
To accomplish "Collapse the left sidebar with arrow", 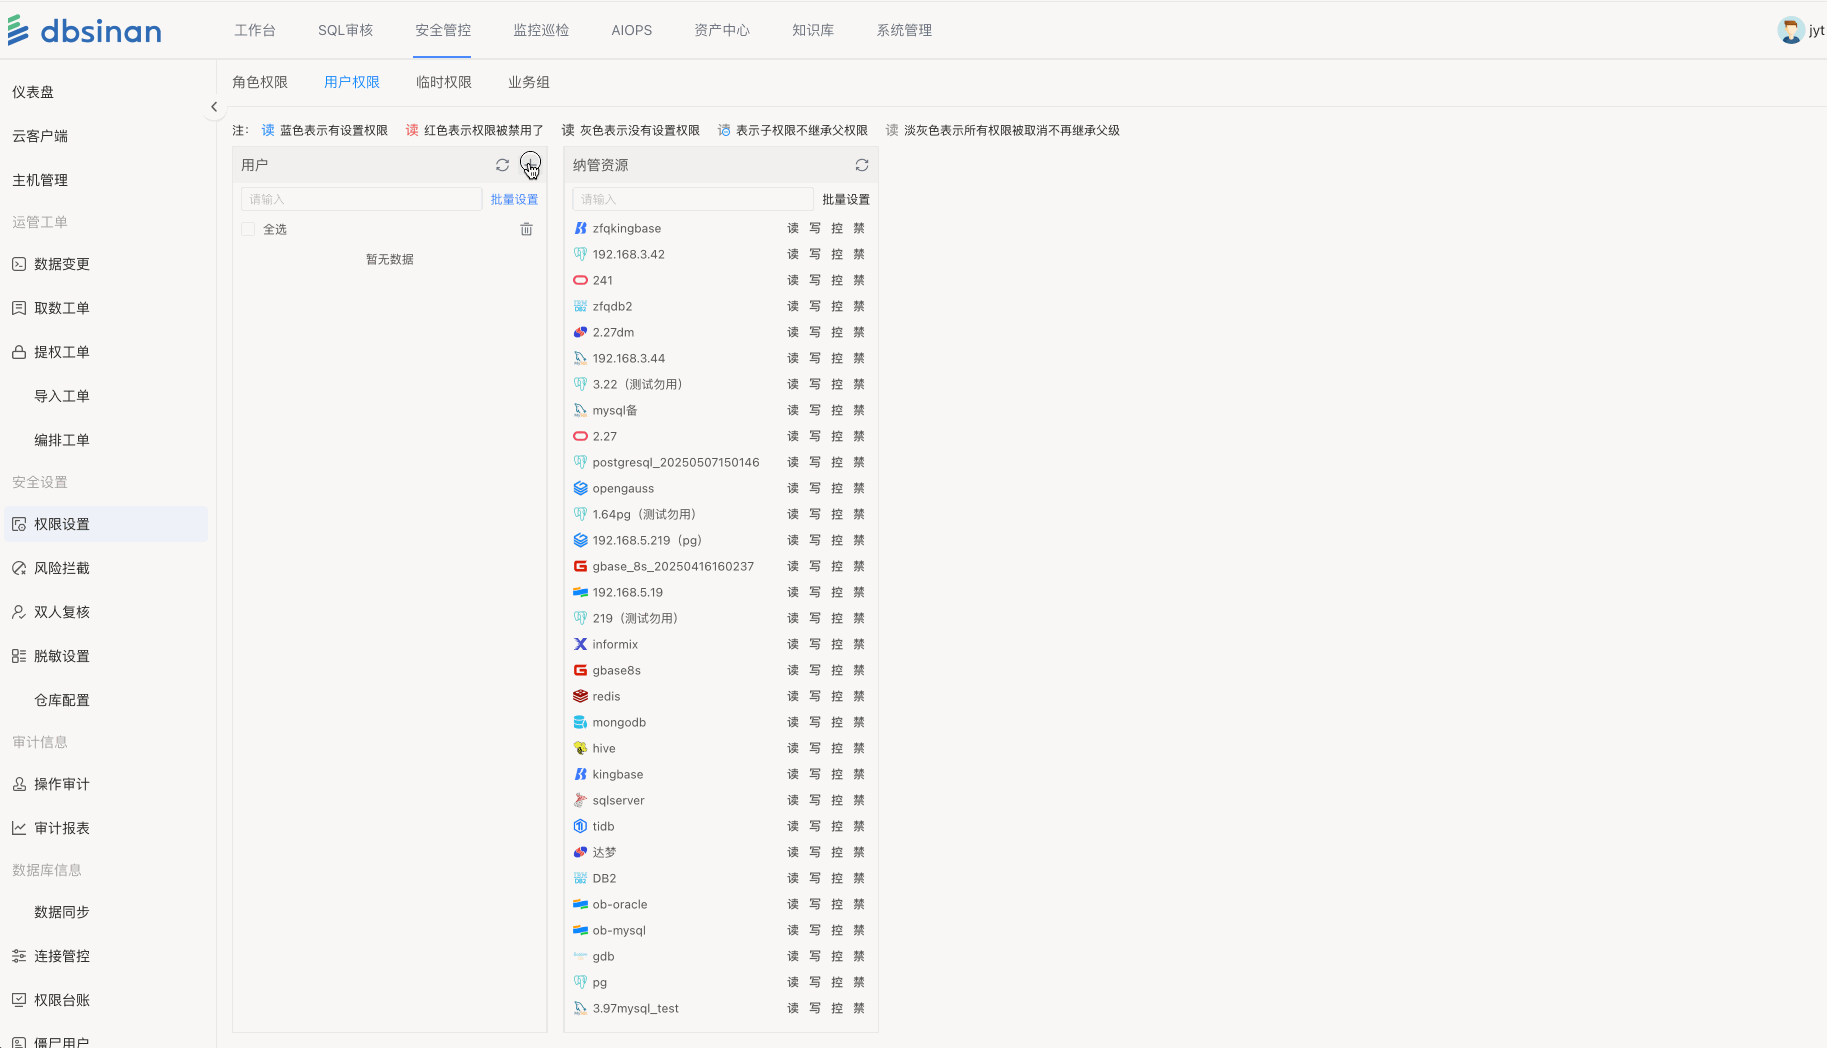I will pos(214,107).
